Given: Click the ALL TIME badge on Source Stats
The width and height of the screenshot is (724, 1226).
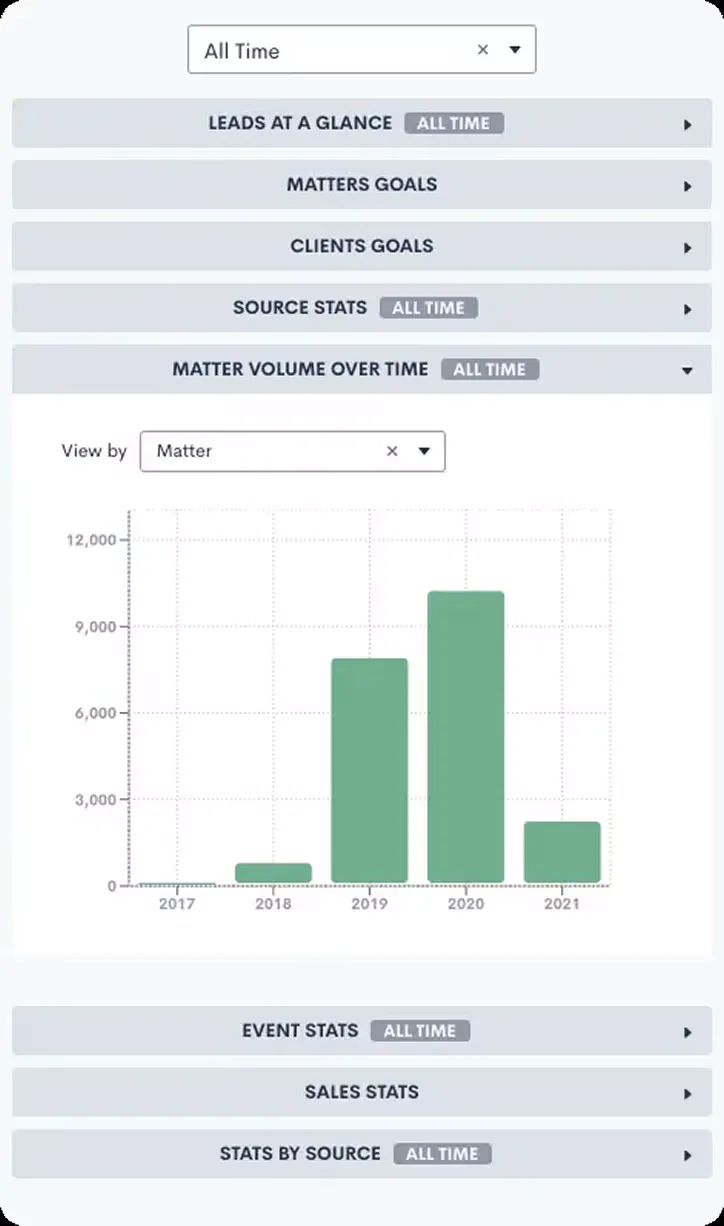Looking at the screenshot, I should click(x=429, y=308).
